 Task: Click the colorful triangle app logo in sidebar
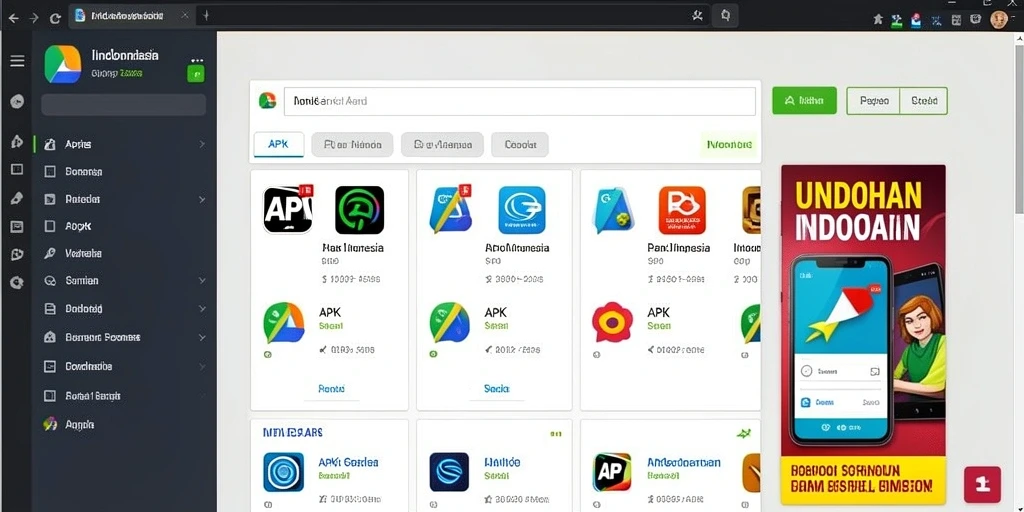click(63, 64)
